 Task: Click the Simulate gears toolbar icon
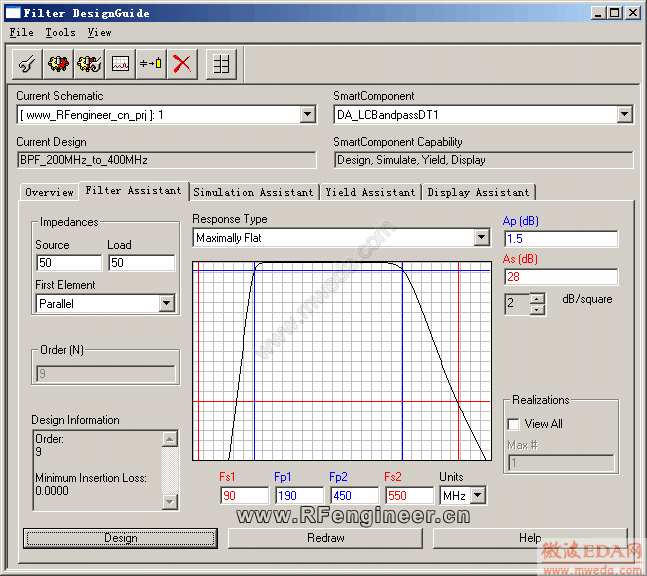click(x=58, y=64)
